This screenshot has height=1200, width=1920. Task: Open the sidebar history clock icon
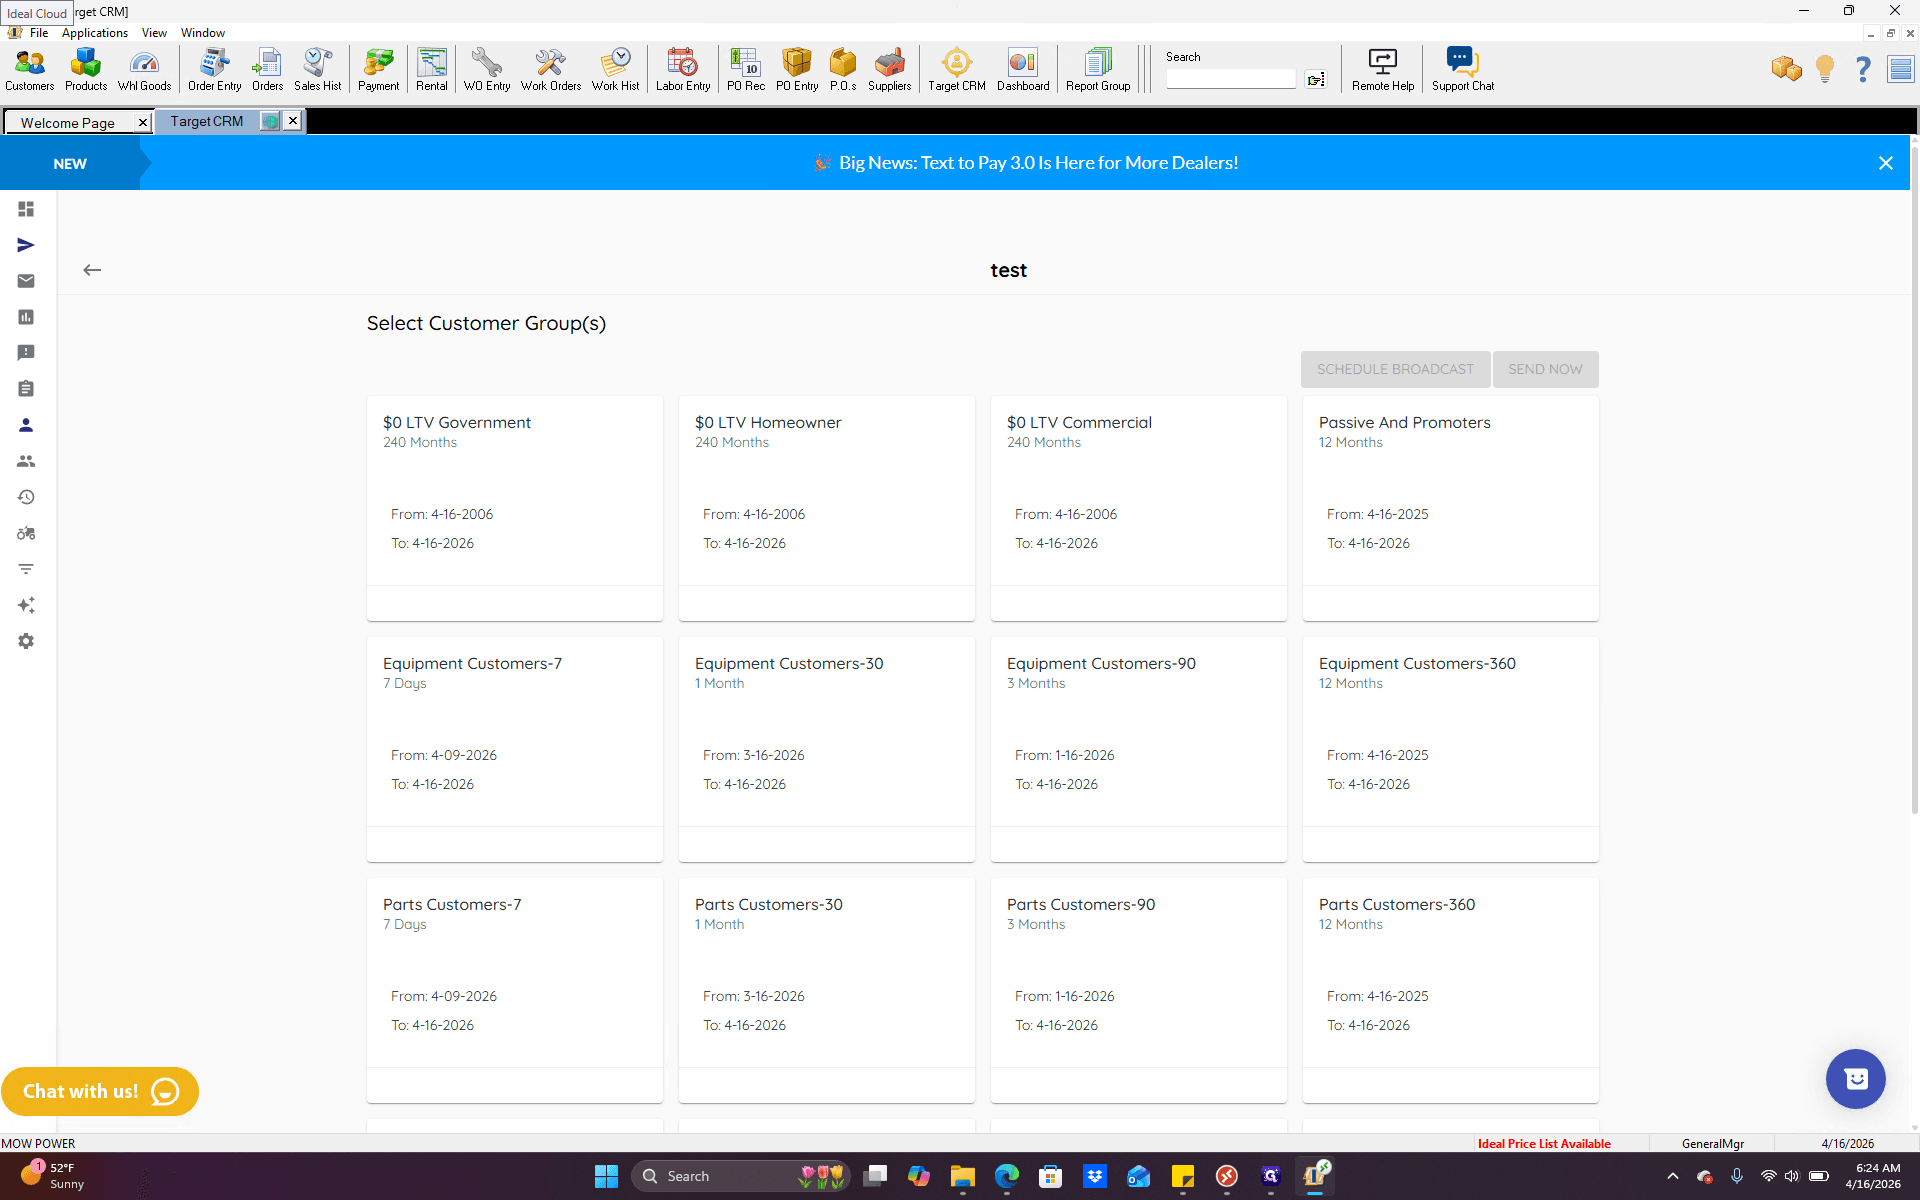pos(26,497)
